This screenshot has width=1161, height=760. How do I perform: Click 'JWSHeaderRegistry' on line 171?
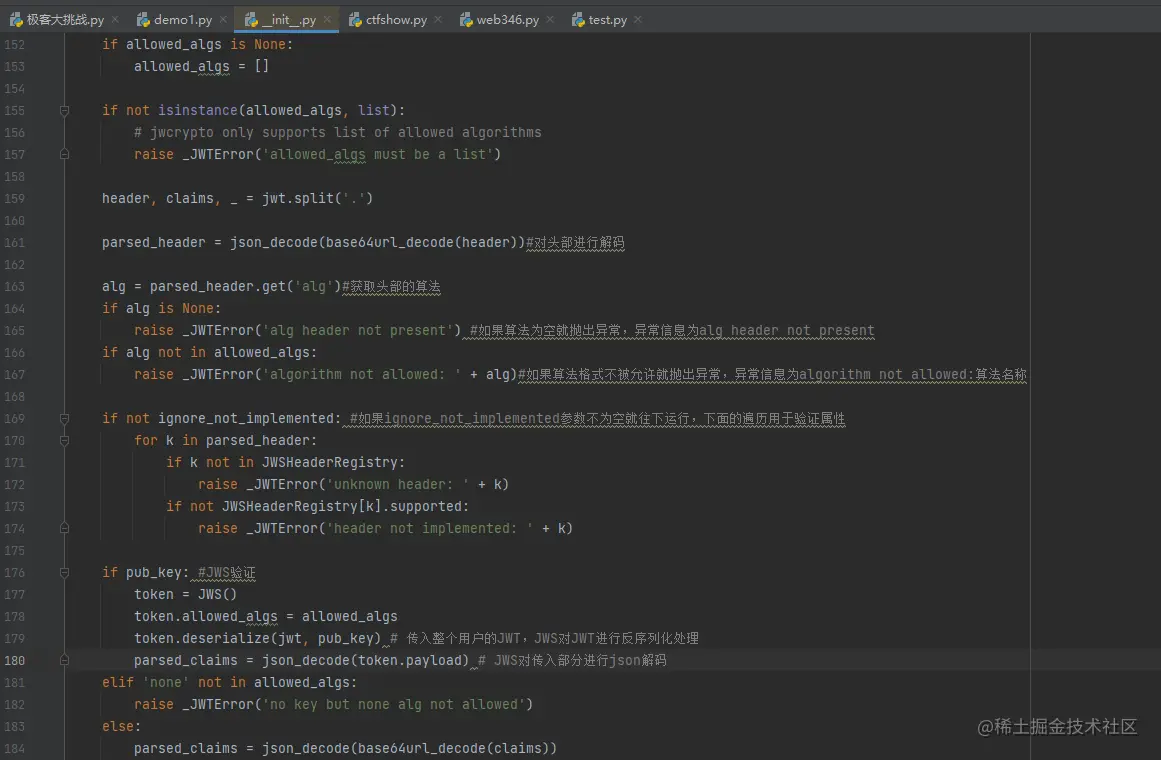tap(330, 462)
